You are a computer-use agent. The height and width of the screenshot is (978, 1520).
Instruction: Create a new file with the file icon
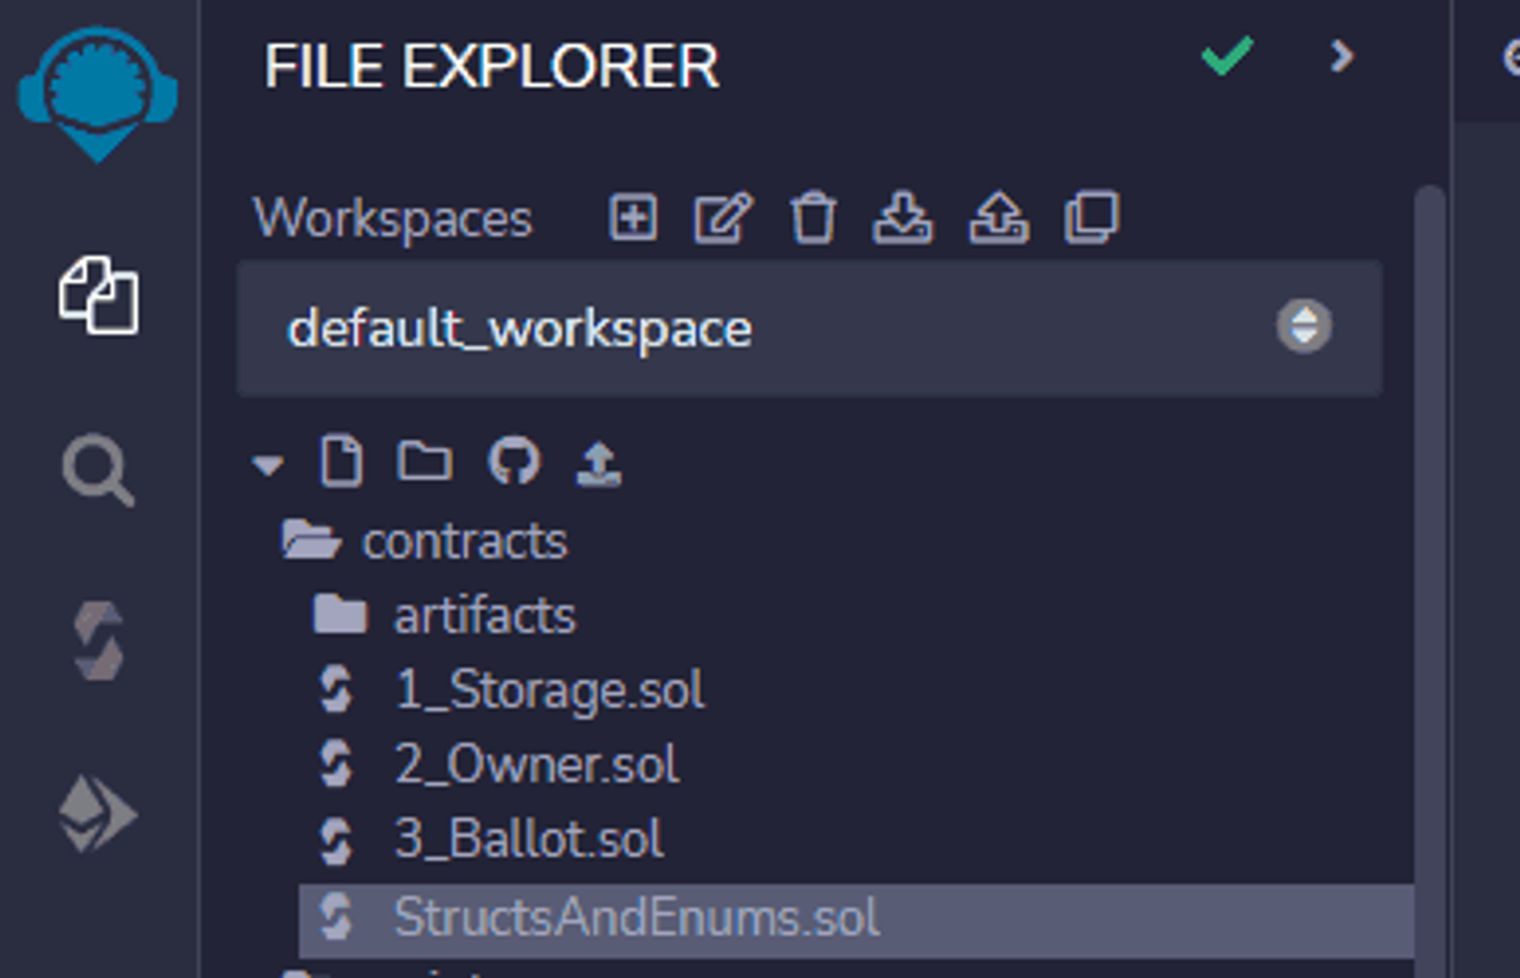pyautogui.click(x=341, y=462)
